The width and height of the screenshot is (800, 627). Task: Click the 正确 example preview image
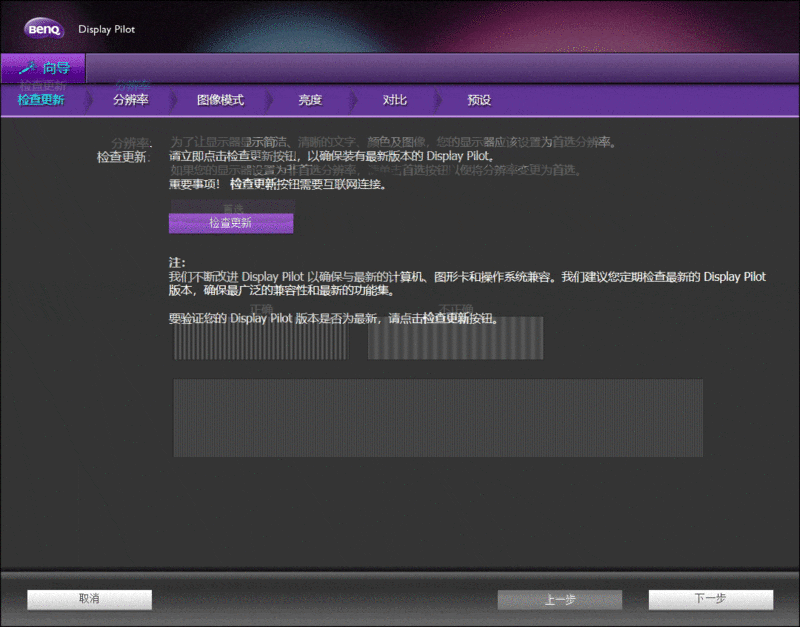pos(261,338)
